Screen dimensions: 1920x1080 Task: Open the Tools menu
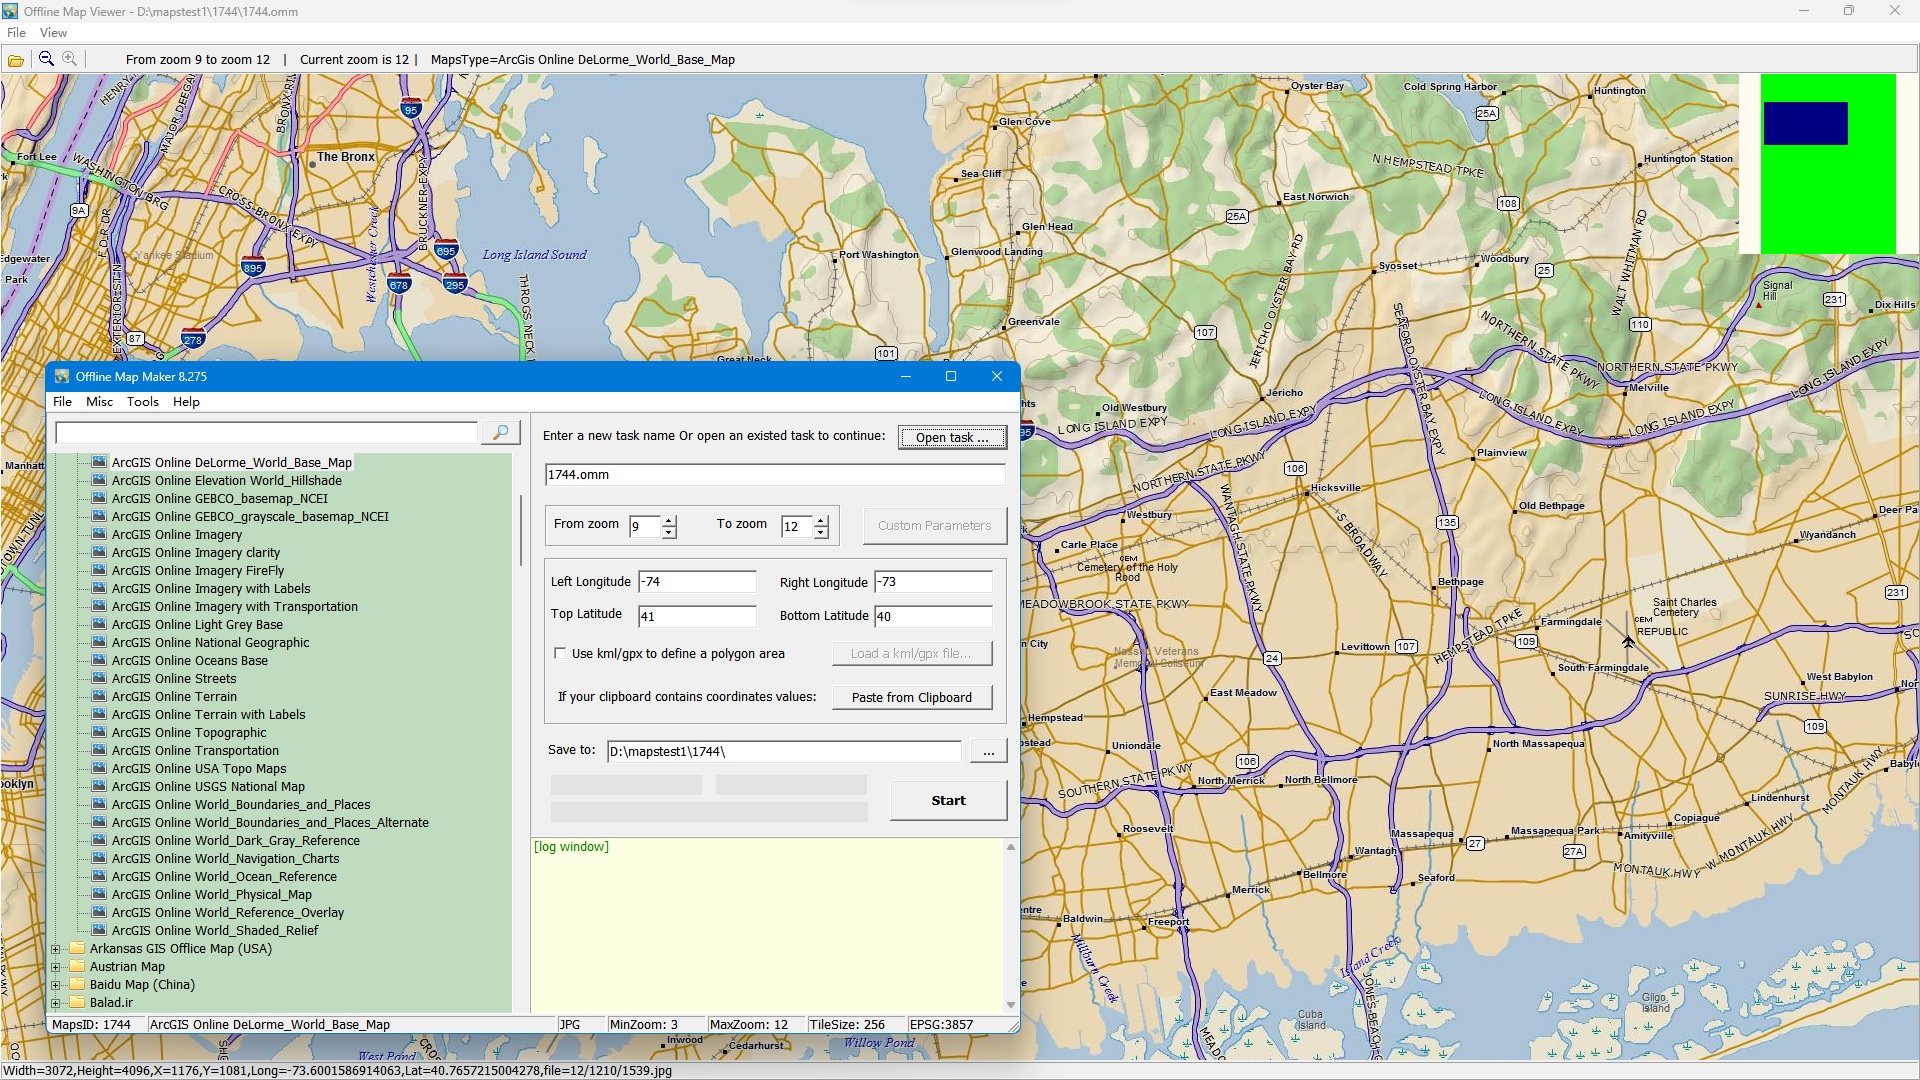pos(142,402)
